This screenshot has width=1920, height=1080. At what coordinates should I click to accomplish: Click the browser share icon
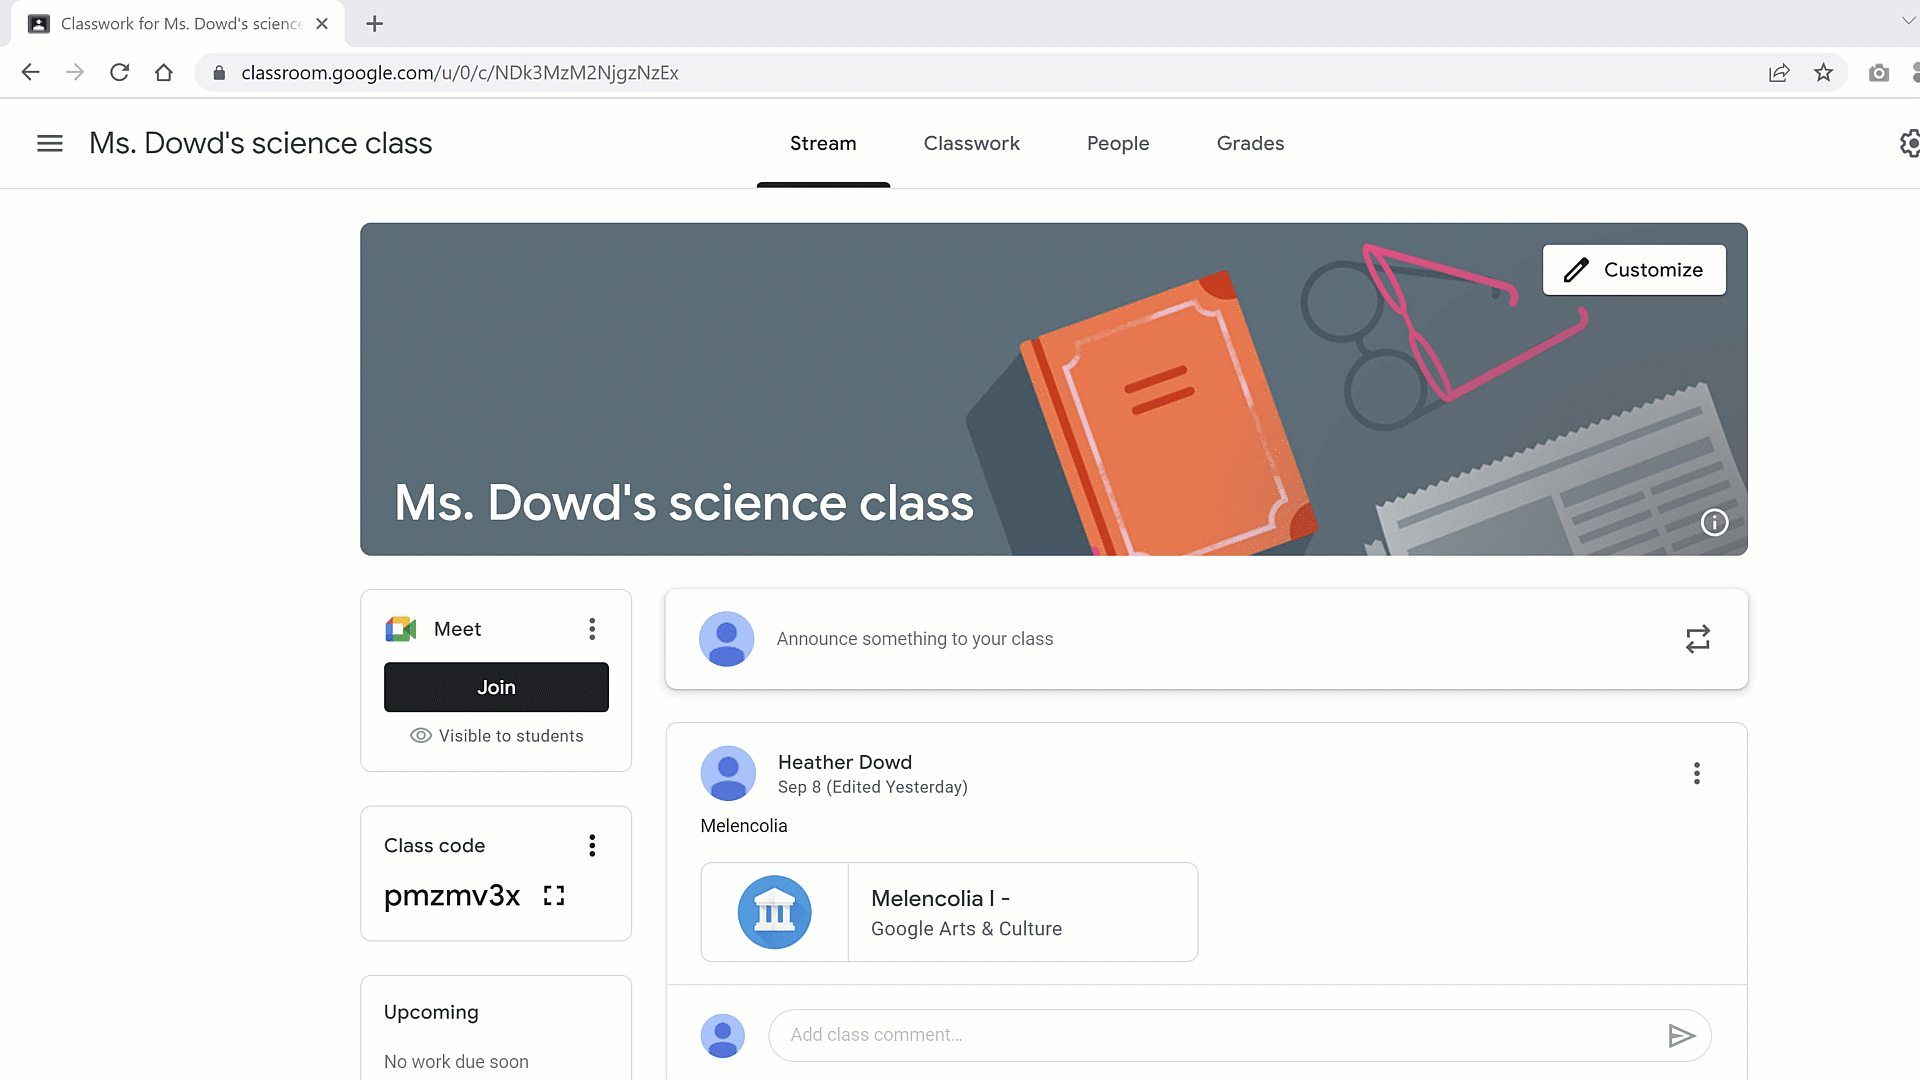pos(1779,73)
